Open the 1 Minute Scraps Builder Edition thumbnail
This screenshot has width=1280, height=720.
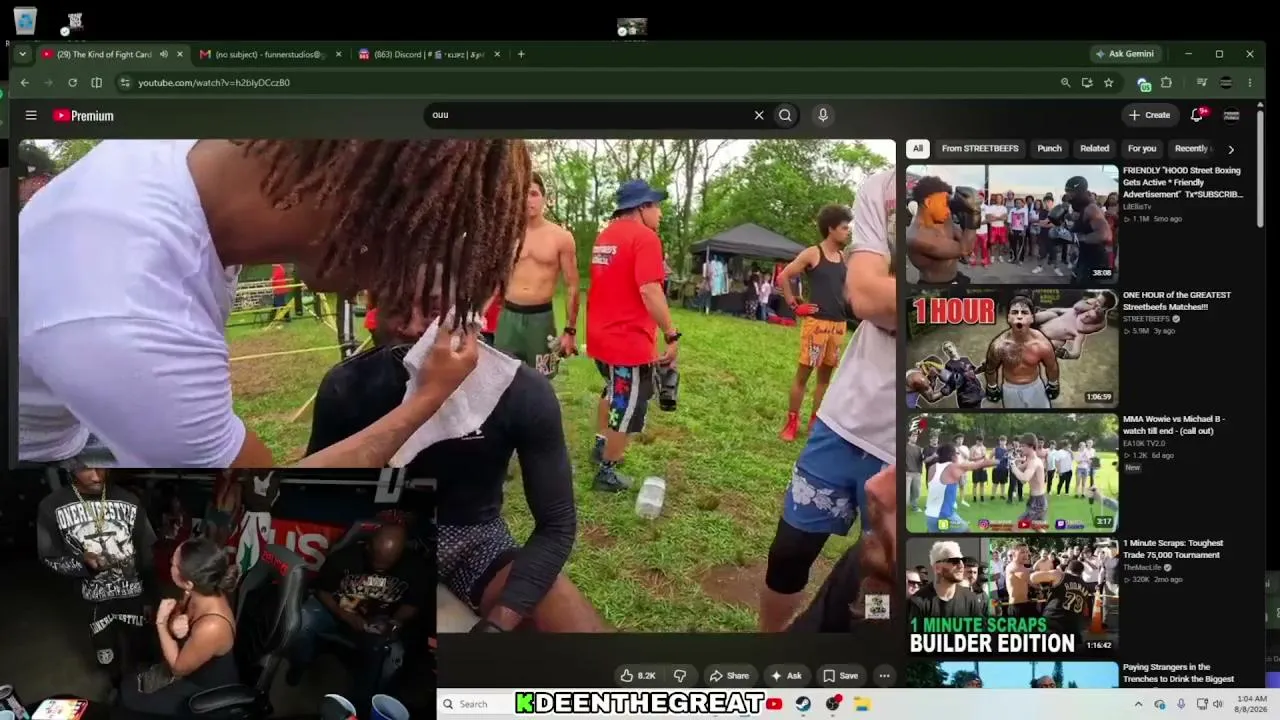(x=1012, y=596)
